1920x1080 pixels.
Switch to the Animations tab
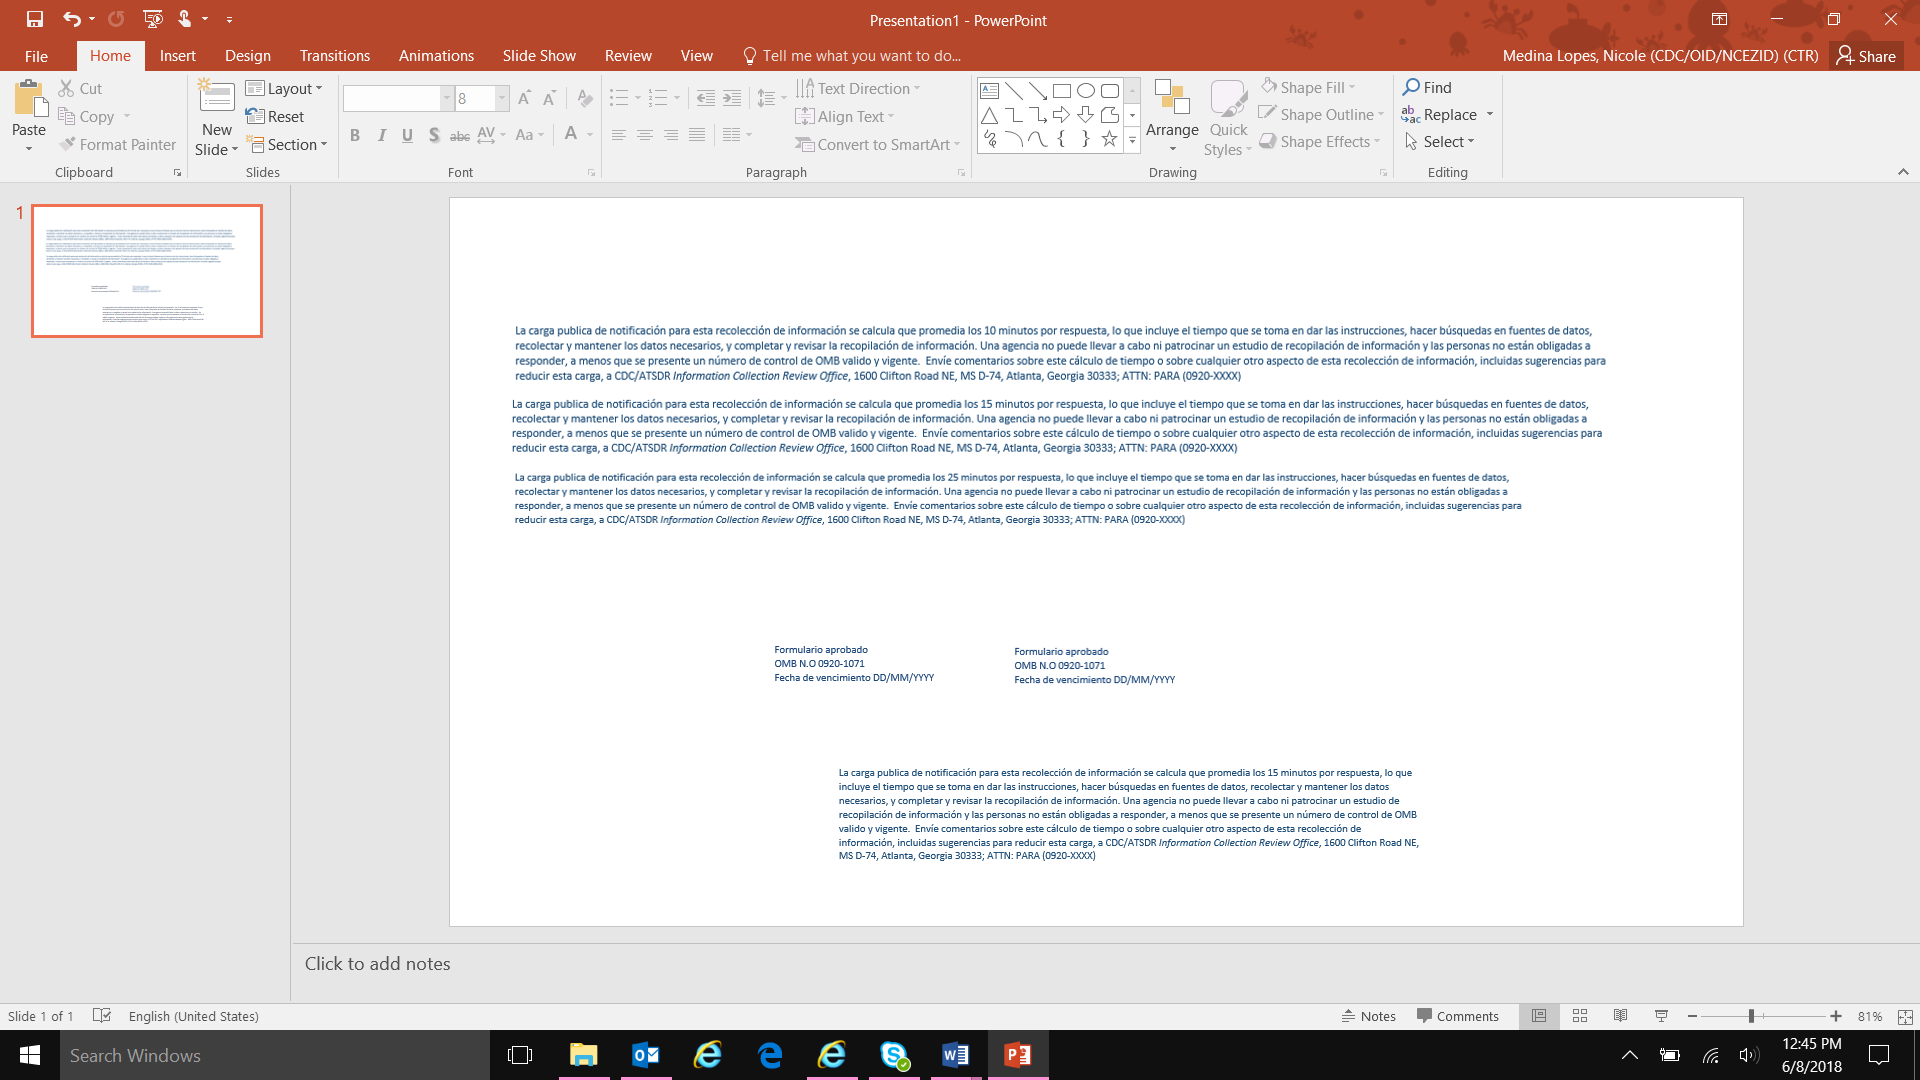[436, 56]
